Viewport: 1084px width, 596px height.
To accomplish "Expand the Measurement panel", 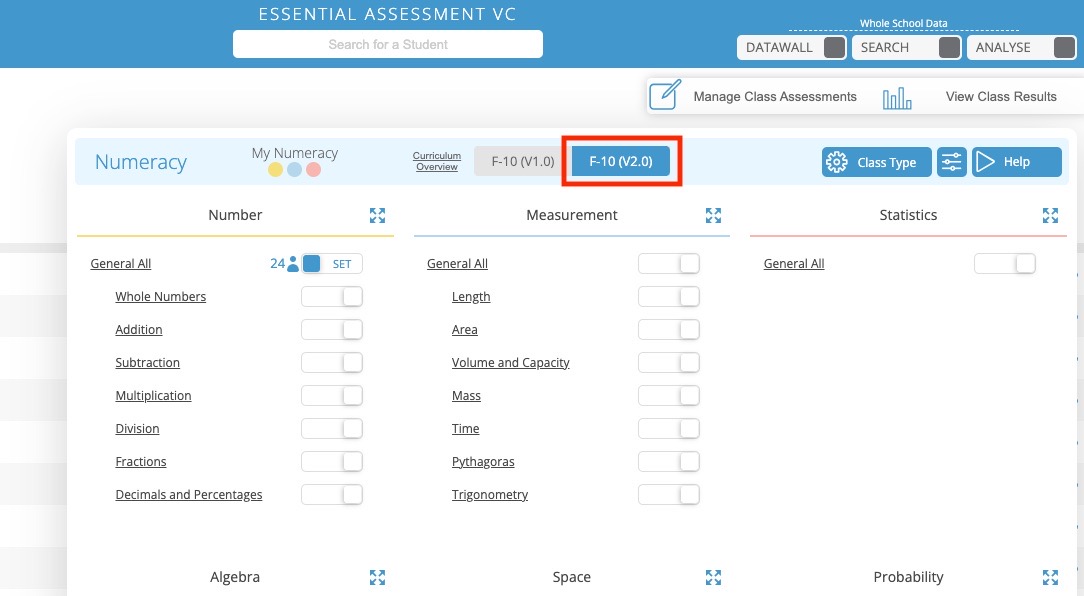I will click(713, 215).
